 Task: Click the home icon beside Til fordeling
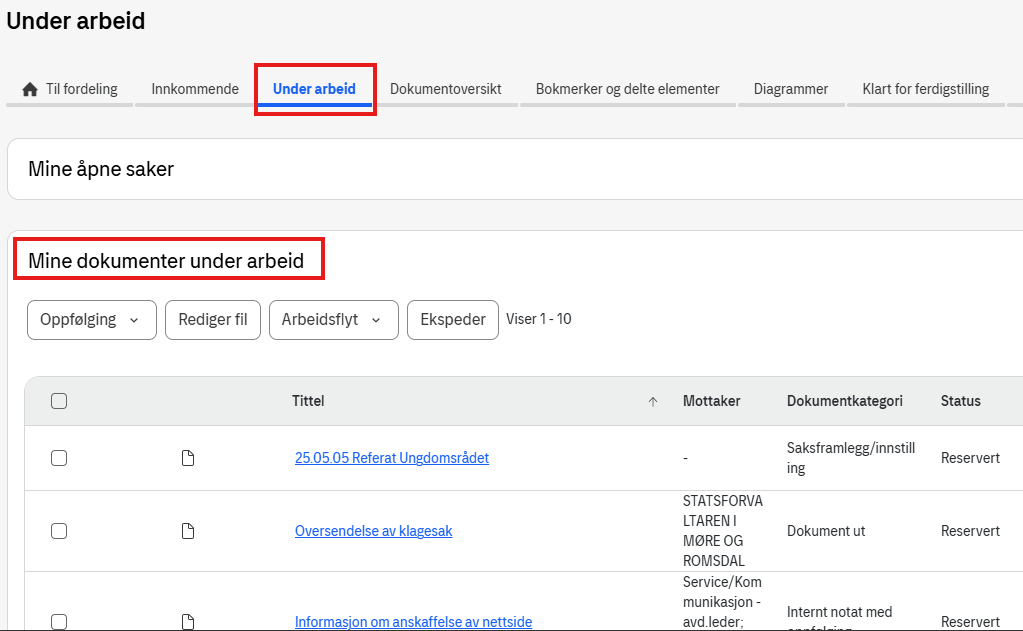pyautogui.click(x=30, y=89)
